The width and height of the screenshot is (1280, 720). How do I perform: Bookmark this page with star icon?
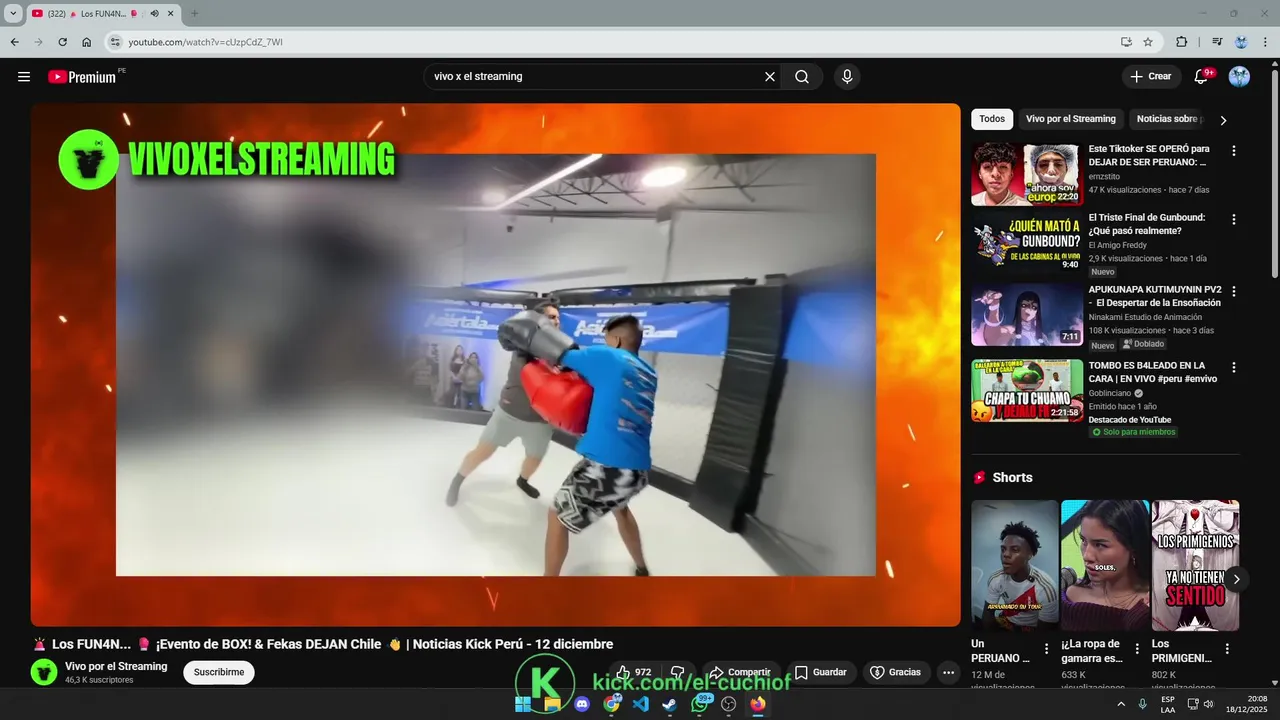point(1148,42)
